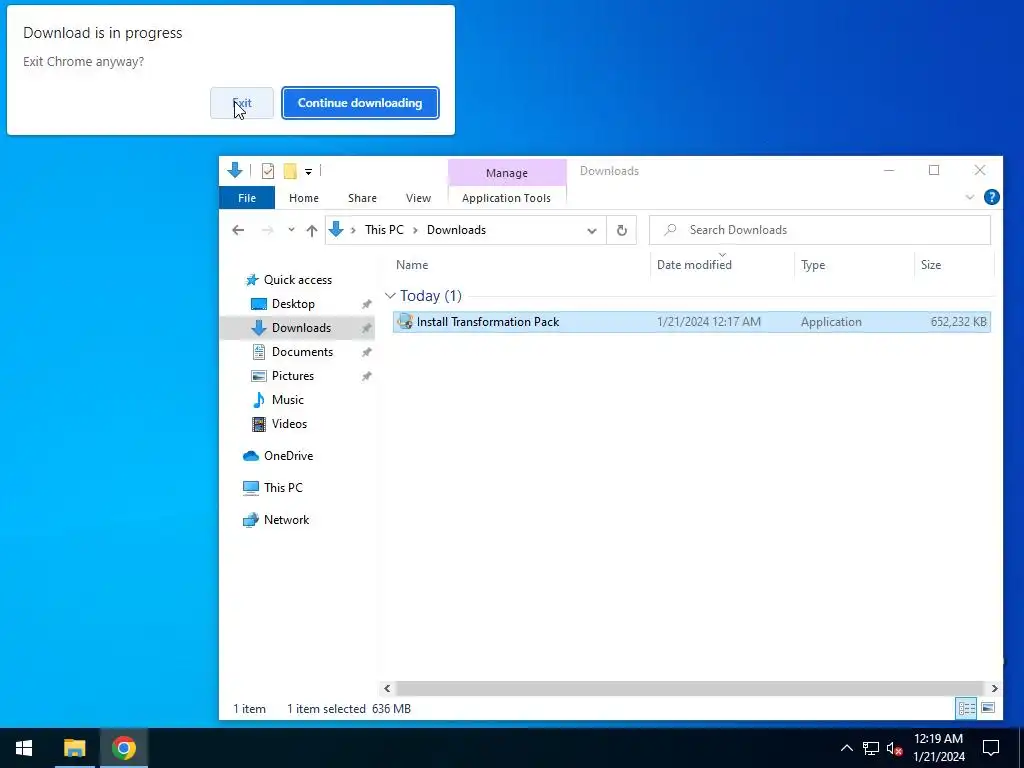Click the pin icon next to Documents
Screen dimensions: 1024x768
tap(366, 352)
